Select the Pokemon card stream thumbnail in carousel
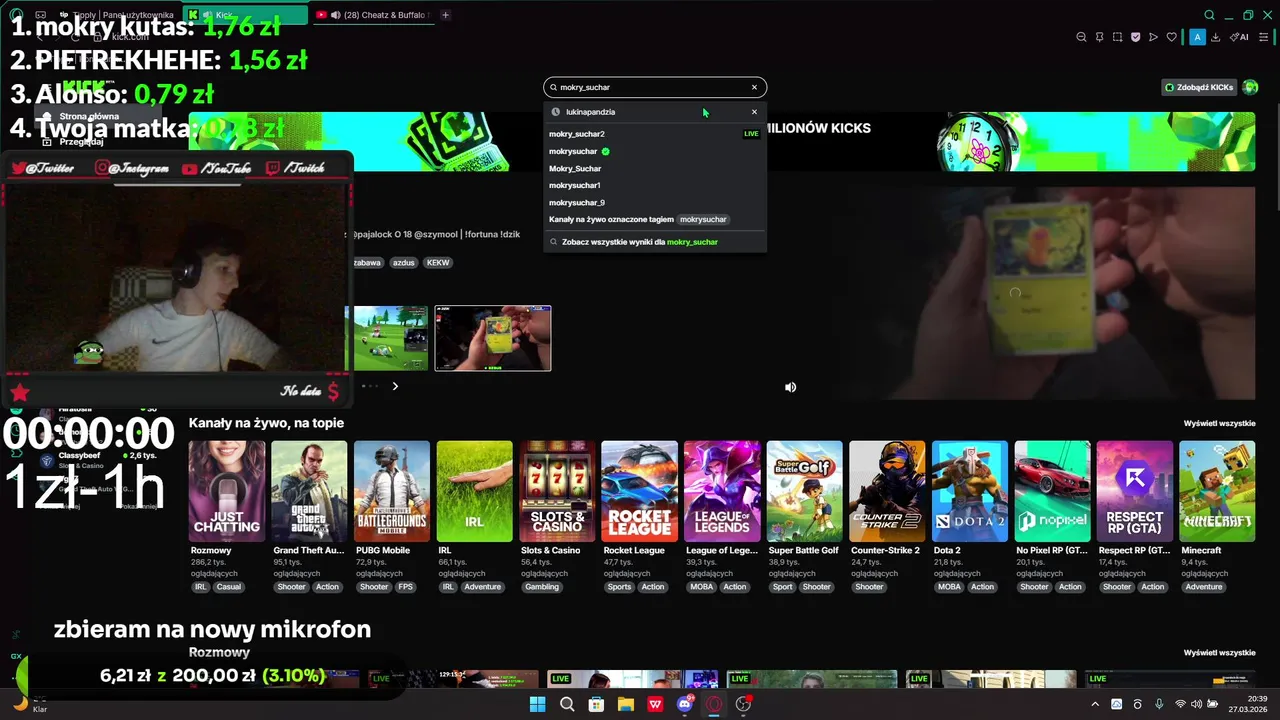The height and width of the screenshot is (720, 1280). tap(493, 338)
